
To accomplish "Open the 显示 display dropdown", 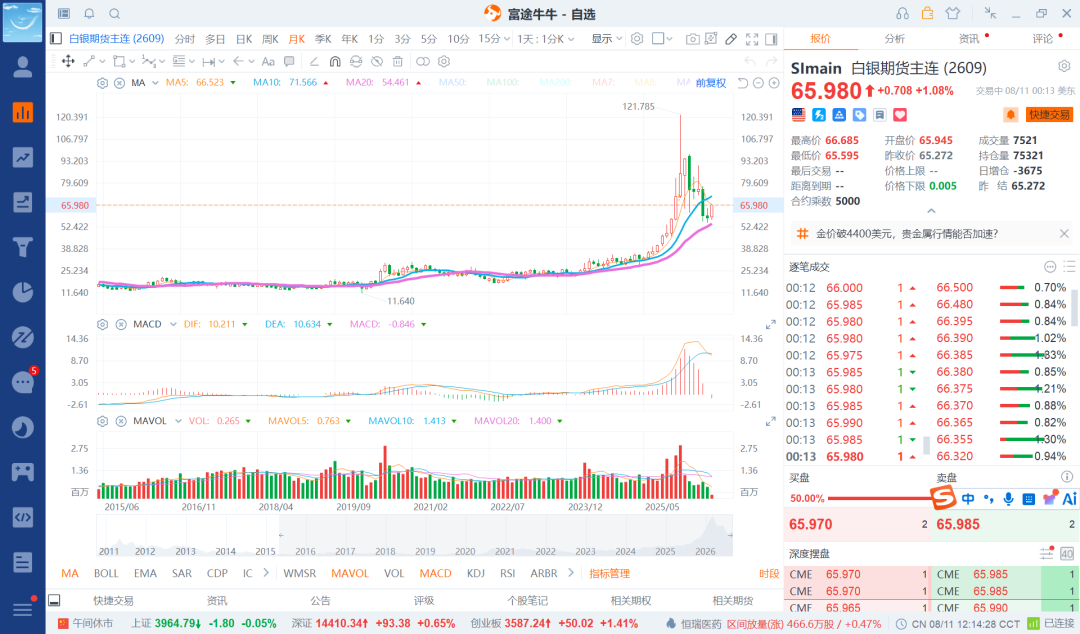I will [x=607, y=39].
